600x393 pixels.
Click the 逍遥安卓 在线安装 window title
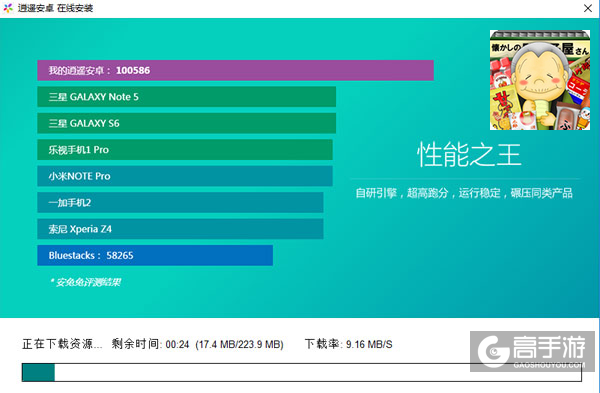point(55,8)
